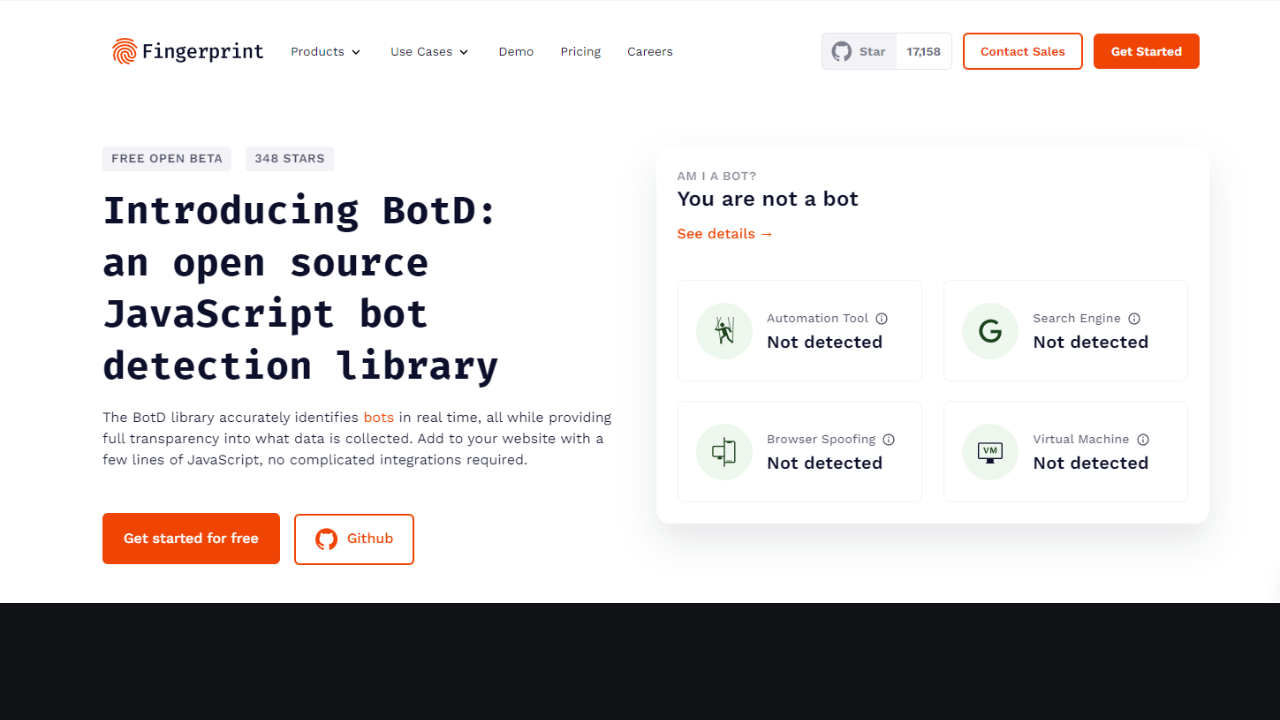Expand the Products dropdown menu
The width and height of the screenshot is (1280, 720).
325,52
